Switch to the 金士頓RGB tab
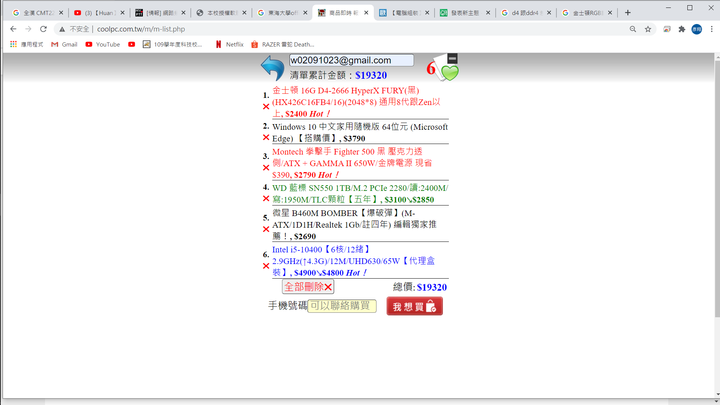The height and width of the screenshot is (405, 720). 587,13
